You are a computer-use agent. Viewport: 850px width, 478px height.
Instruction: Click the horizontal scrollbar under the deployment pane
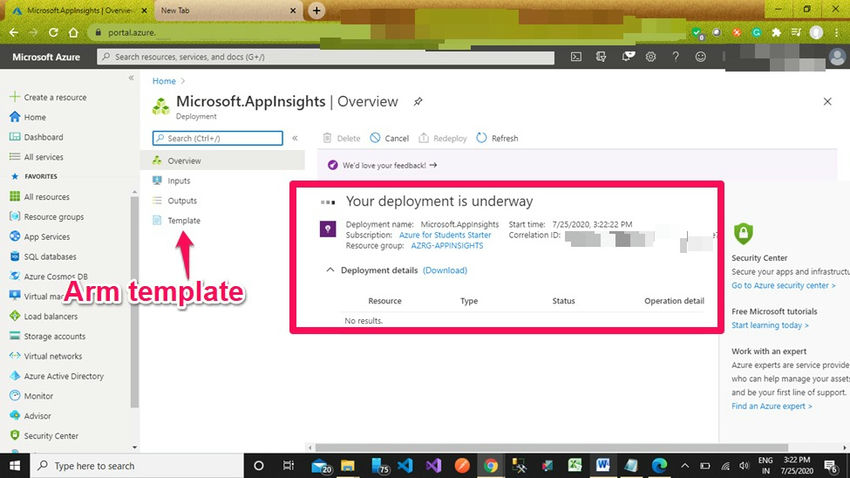click(551, 448)
